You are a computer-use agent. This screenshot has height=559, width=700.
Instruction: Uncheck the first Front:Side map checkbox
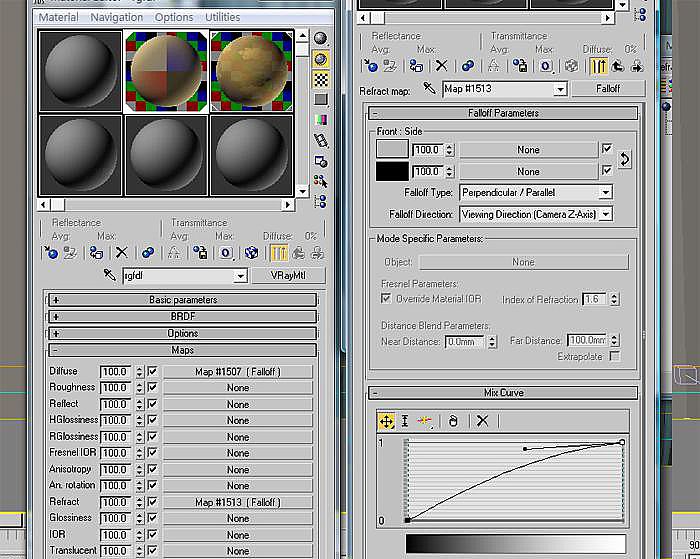point(606,149)
